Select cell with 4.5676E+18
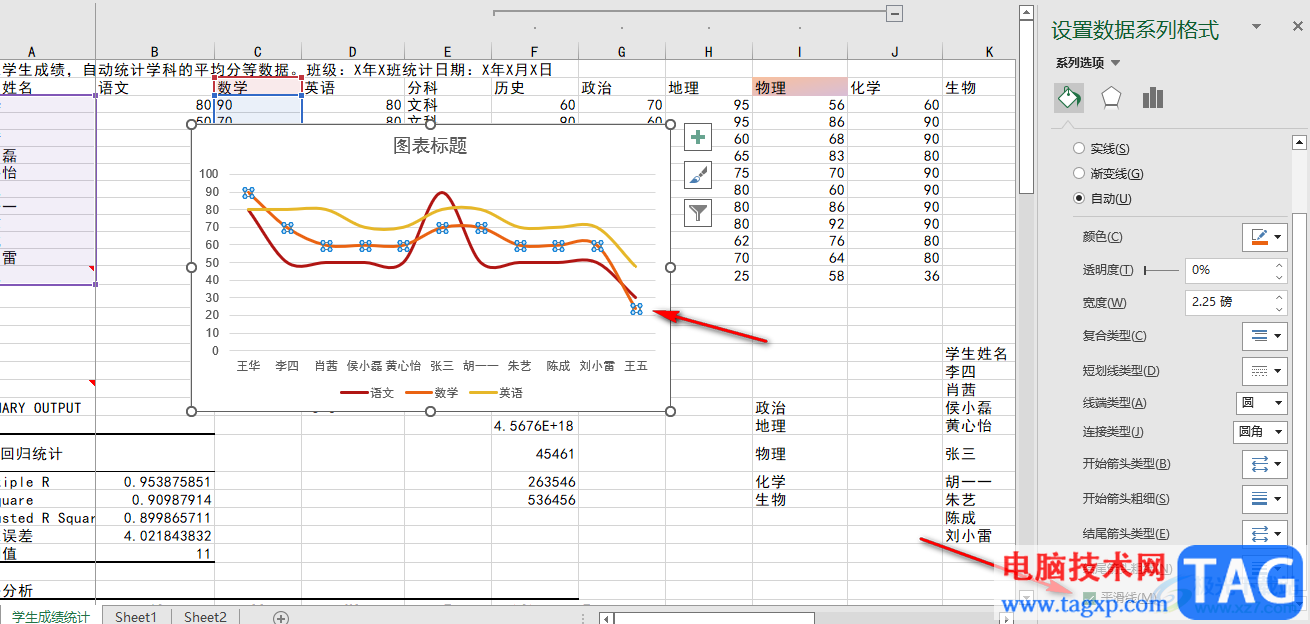This screenshot has height=624, width=1310. (x=535, y=426)
